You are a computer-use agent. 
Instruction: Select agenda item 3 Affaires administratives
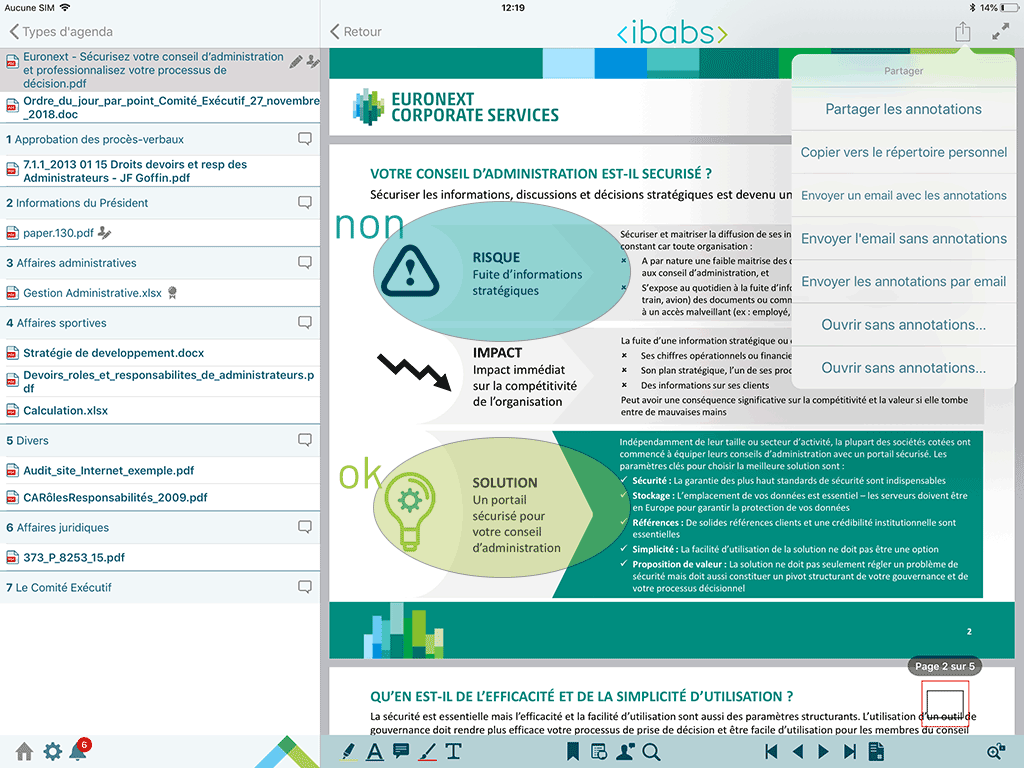pos(160,263)
